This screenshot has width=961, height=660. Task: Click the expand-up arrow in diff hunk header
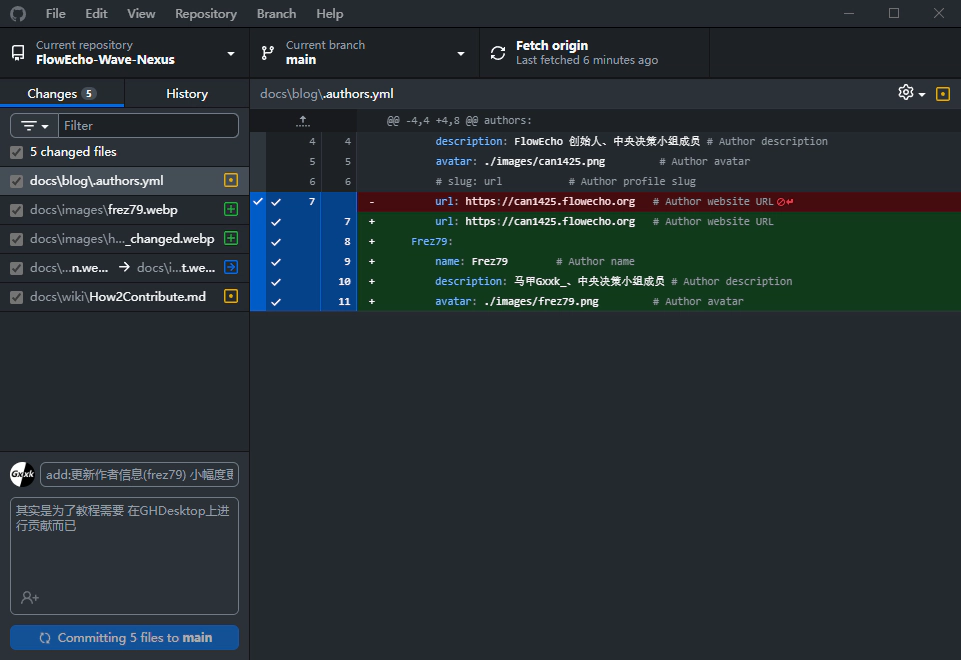point(303,120)
